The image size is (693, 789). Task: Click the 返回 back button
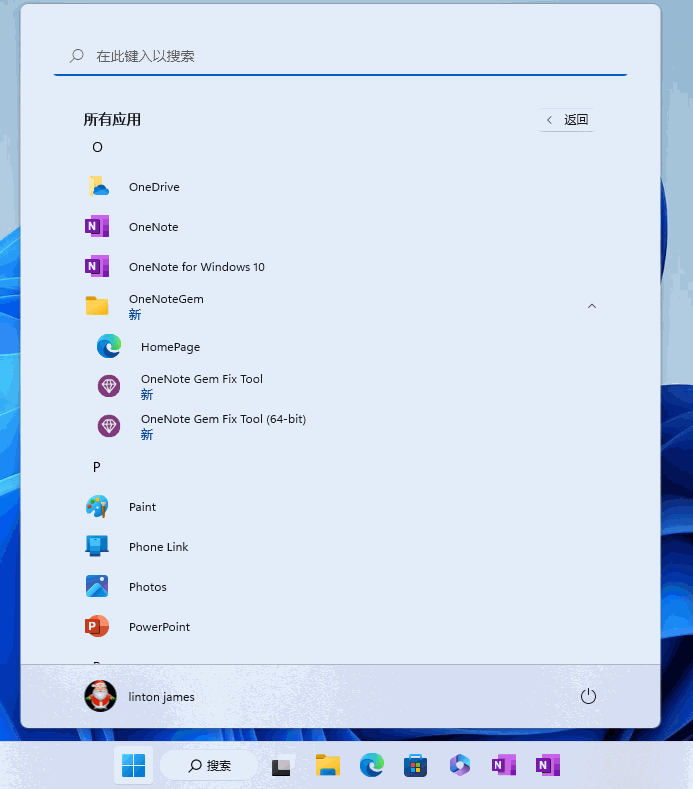tap(567, 120)
